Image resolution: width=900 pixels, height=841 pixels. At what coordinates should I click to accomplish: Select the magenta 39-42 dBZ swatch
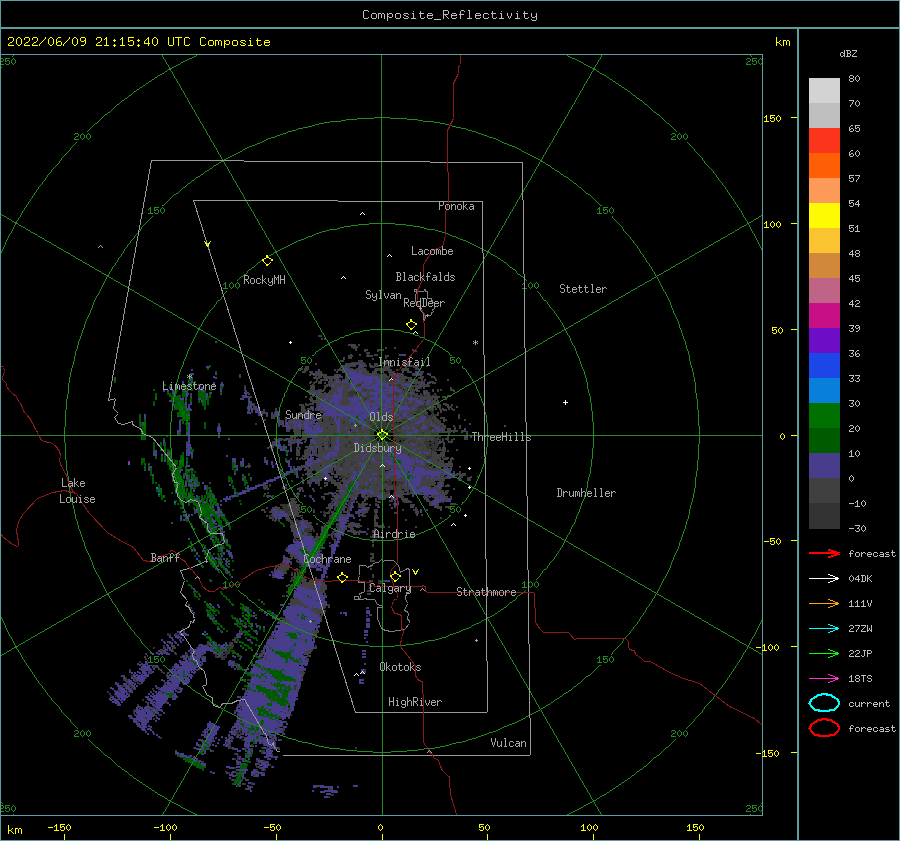[x=824, y=316]
